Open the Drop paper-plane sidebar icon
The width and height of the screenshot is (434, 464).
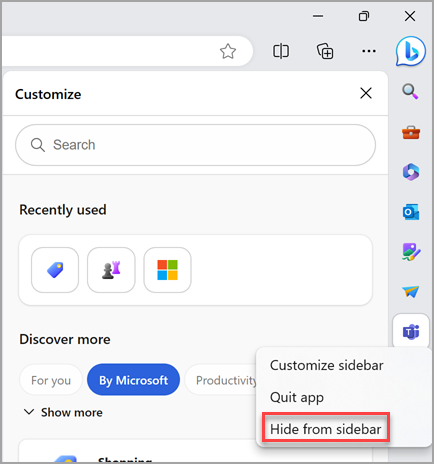coord(411,292)
